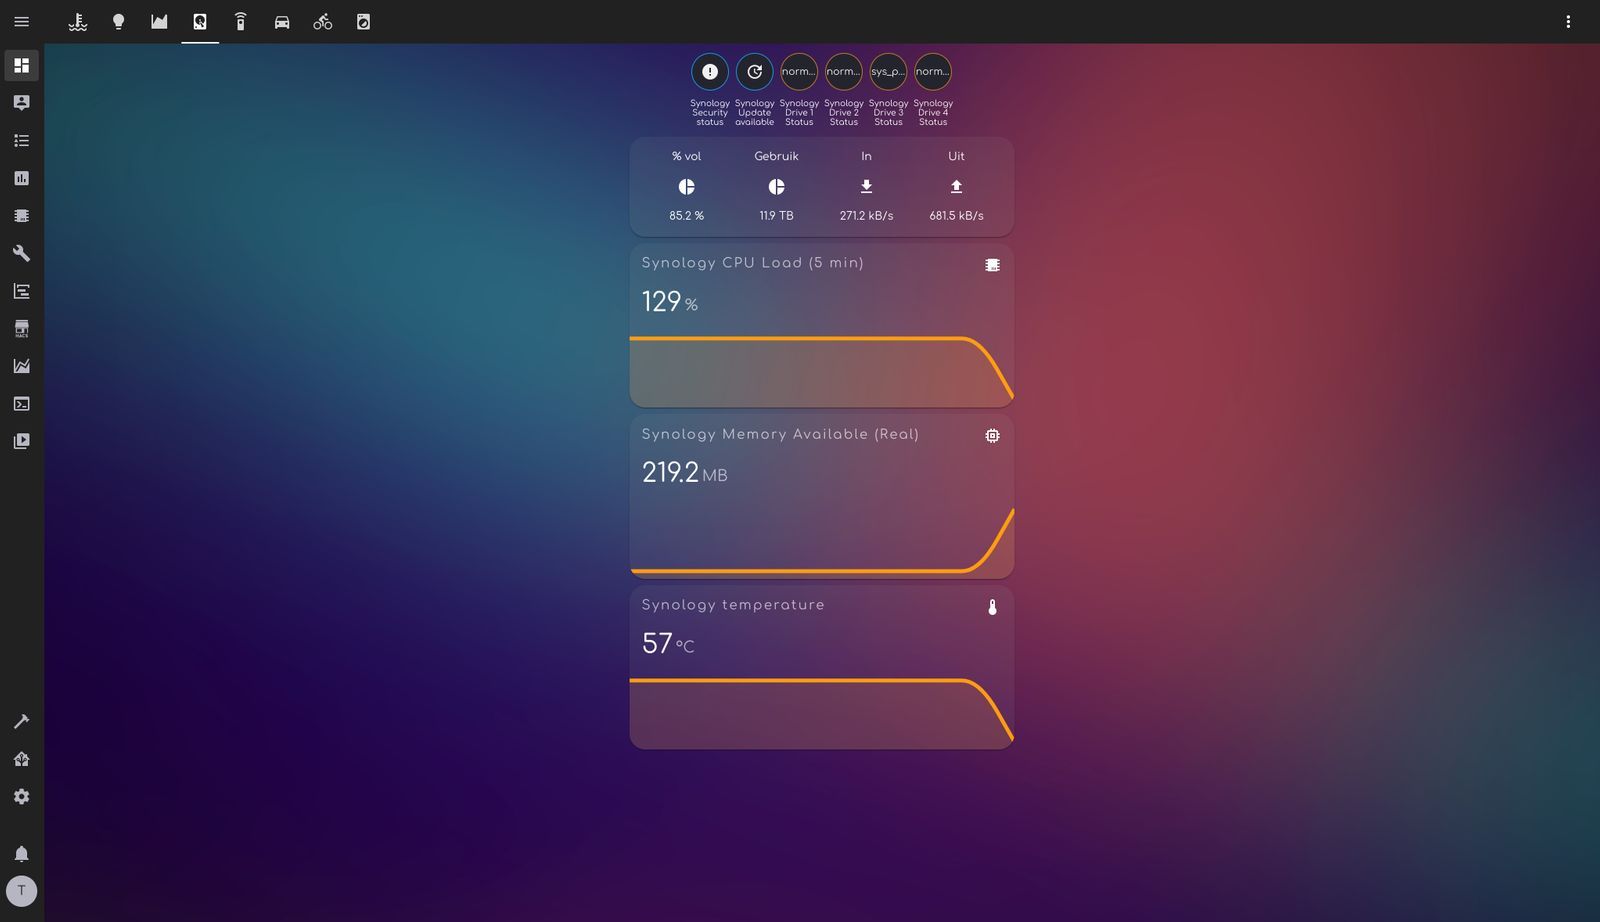
Task: Click the 85.2 % volume entity
Action: tap(686, 186)
